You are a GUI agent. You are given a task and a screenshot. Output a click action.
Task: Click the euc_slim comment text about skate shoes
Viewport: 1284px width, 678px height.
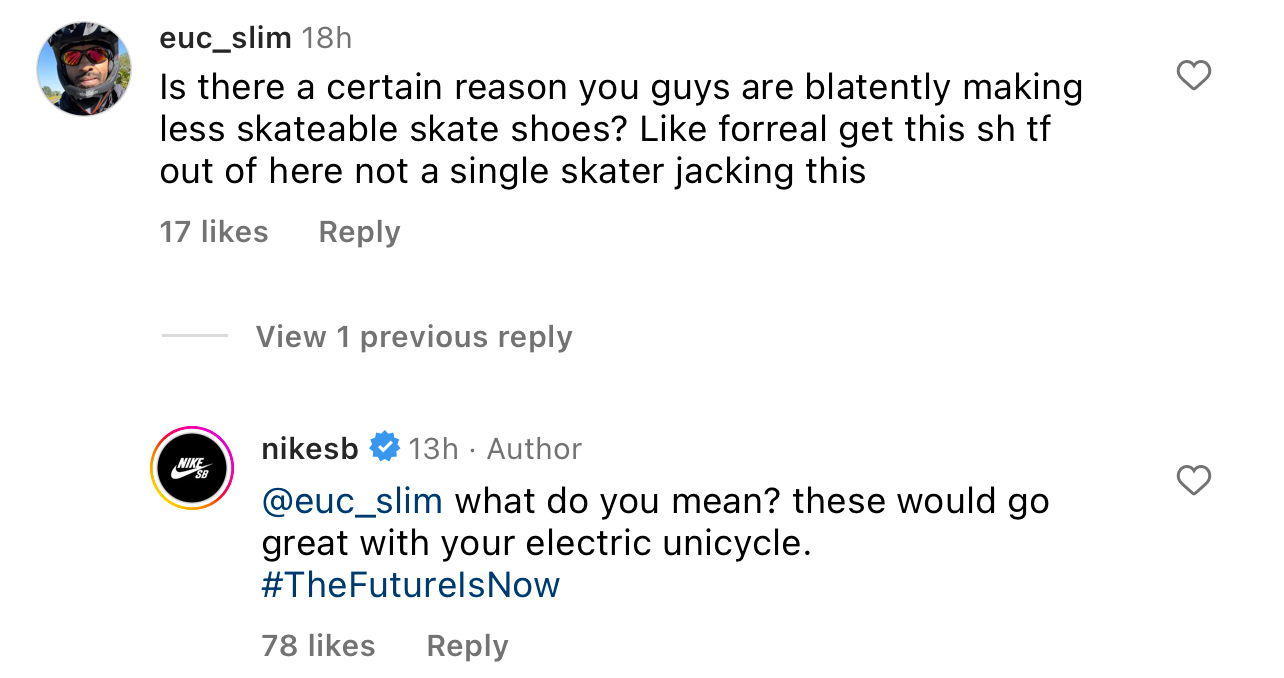tap(620, 130)
